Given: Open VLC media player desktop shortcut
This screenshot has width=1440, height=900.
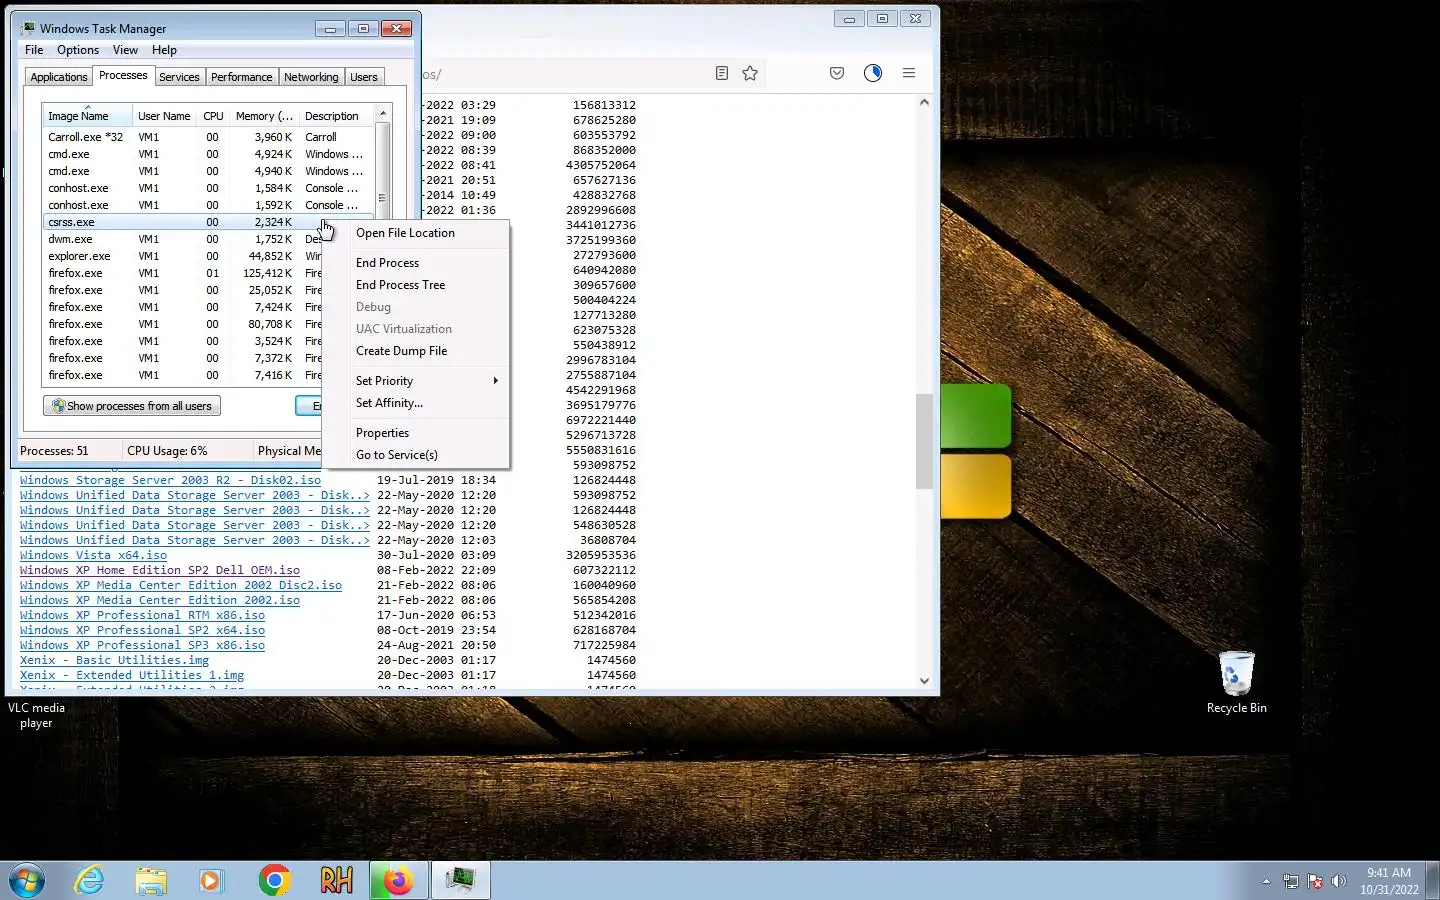Looking at the screenshot, I should (36, 715).
